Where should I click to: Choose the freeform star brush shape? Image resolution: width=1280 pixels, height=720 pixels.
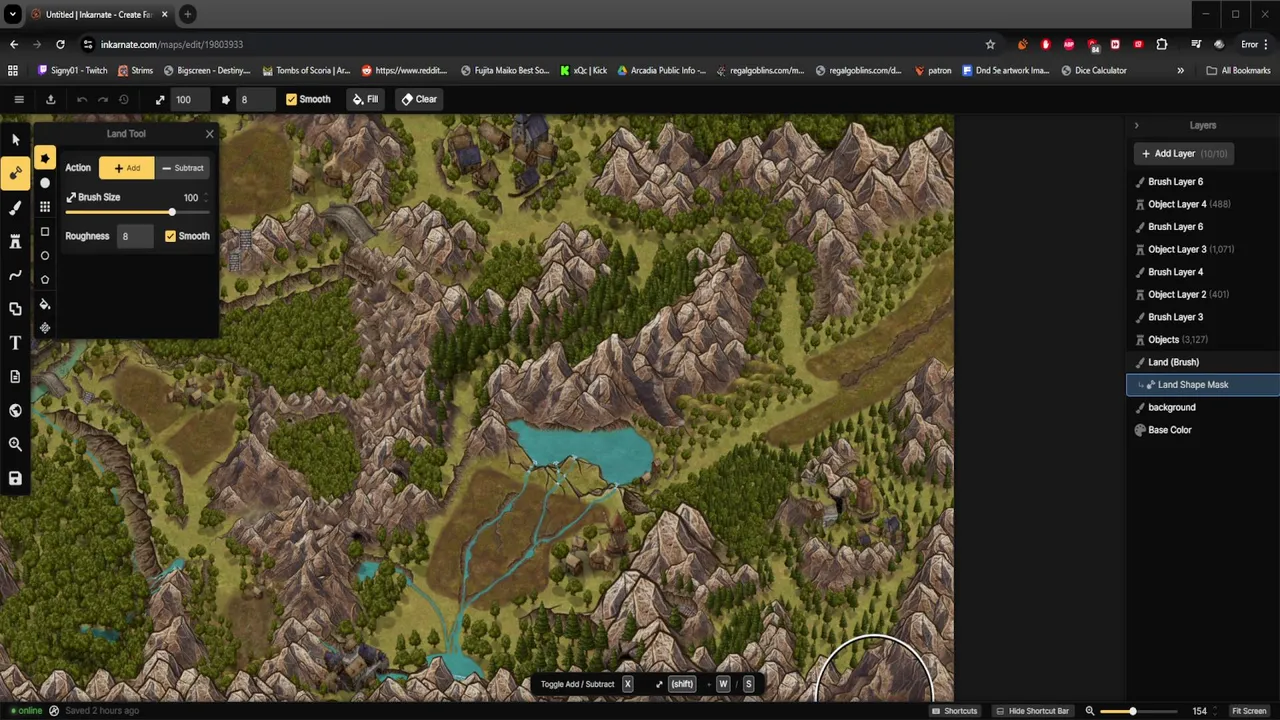tap(45, 159)
